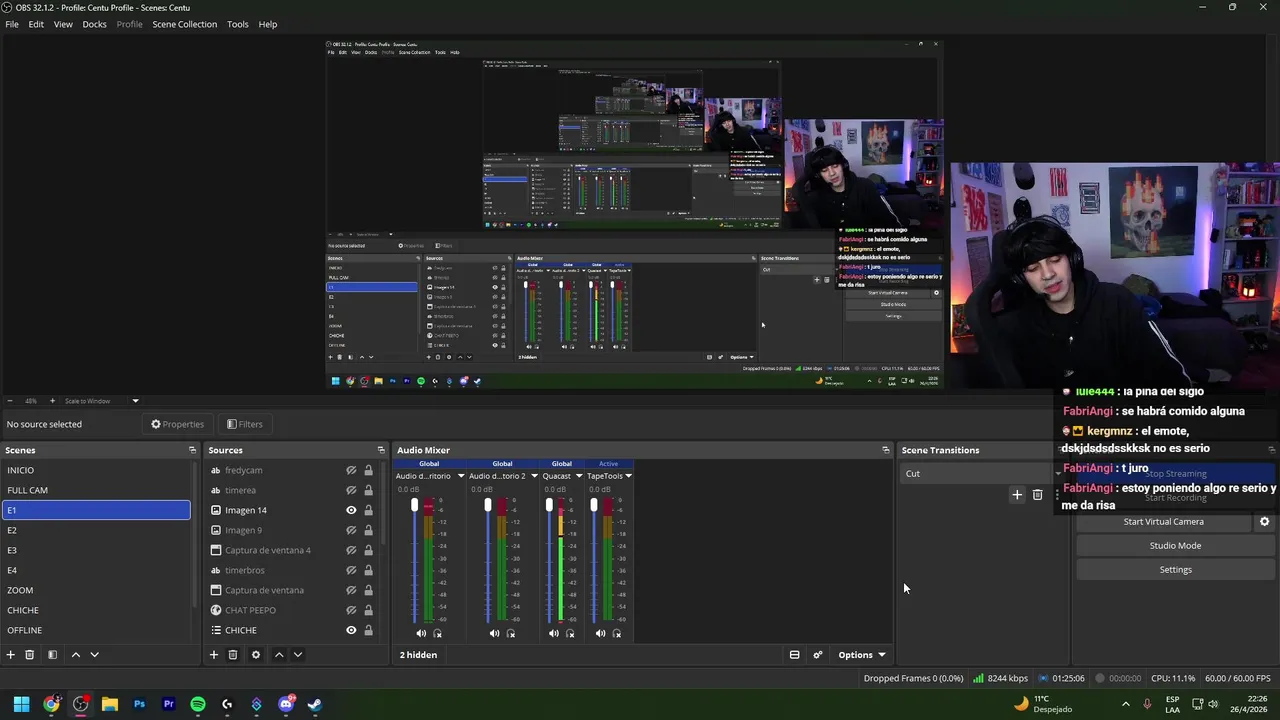Add a scene transition with plus icon

click(x=1017, y=495)
